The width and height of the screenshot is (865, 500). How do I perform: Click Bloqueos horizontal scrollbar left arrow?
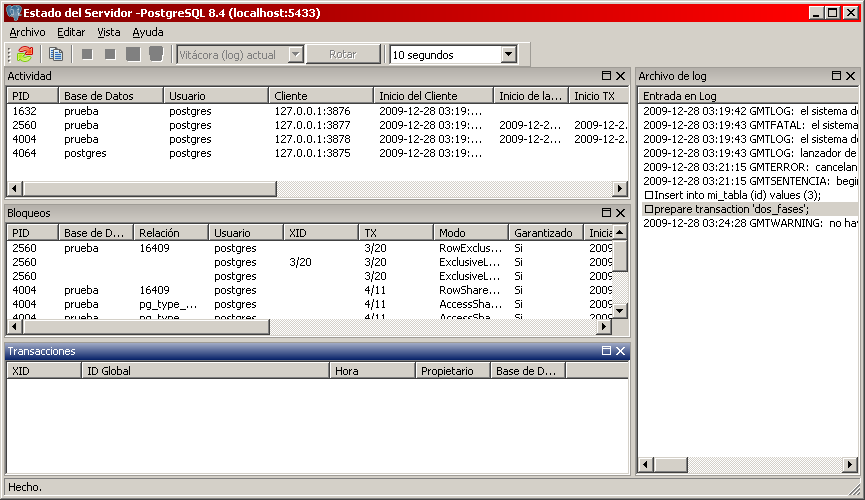(x=14, y=327)
